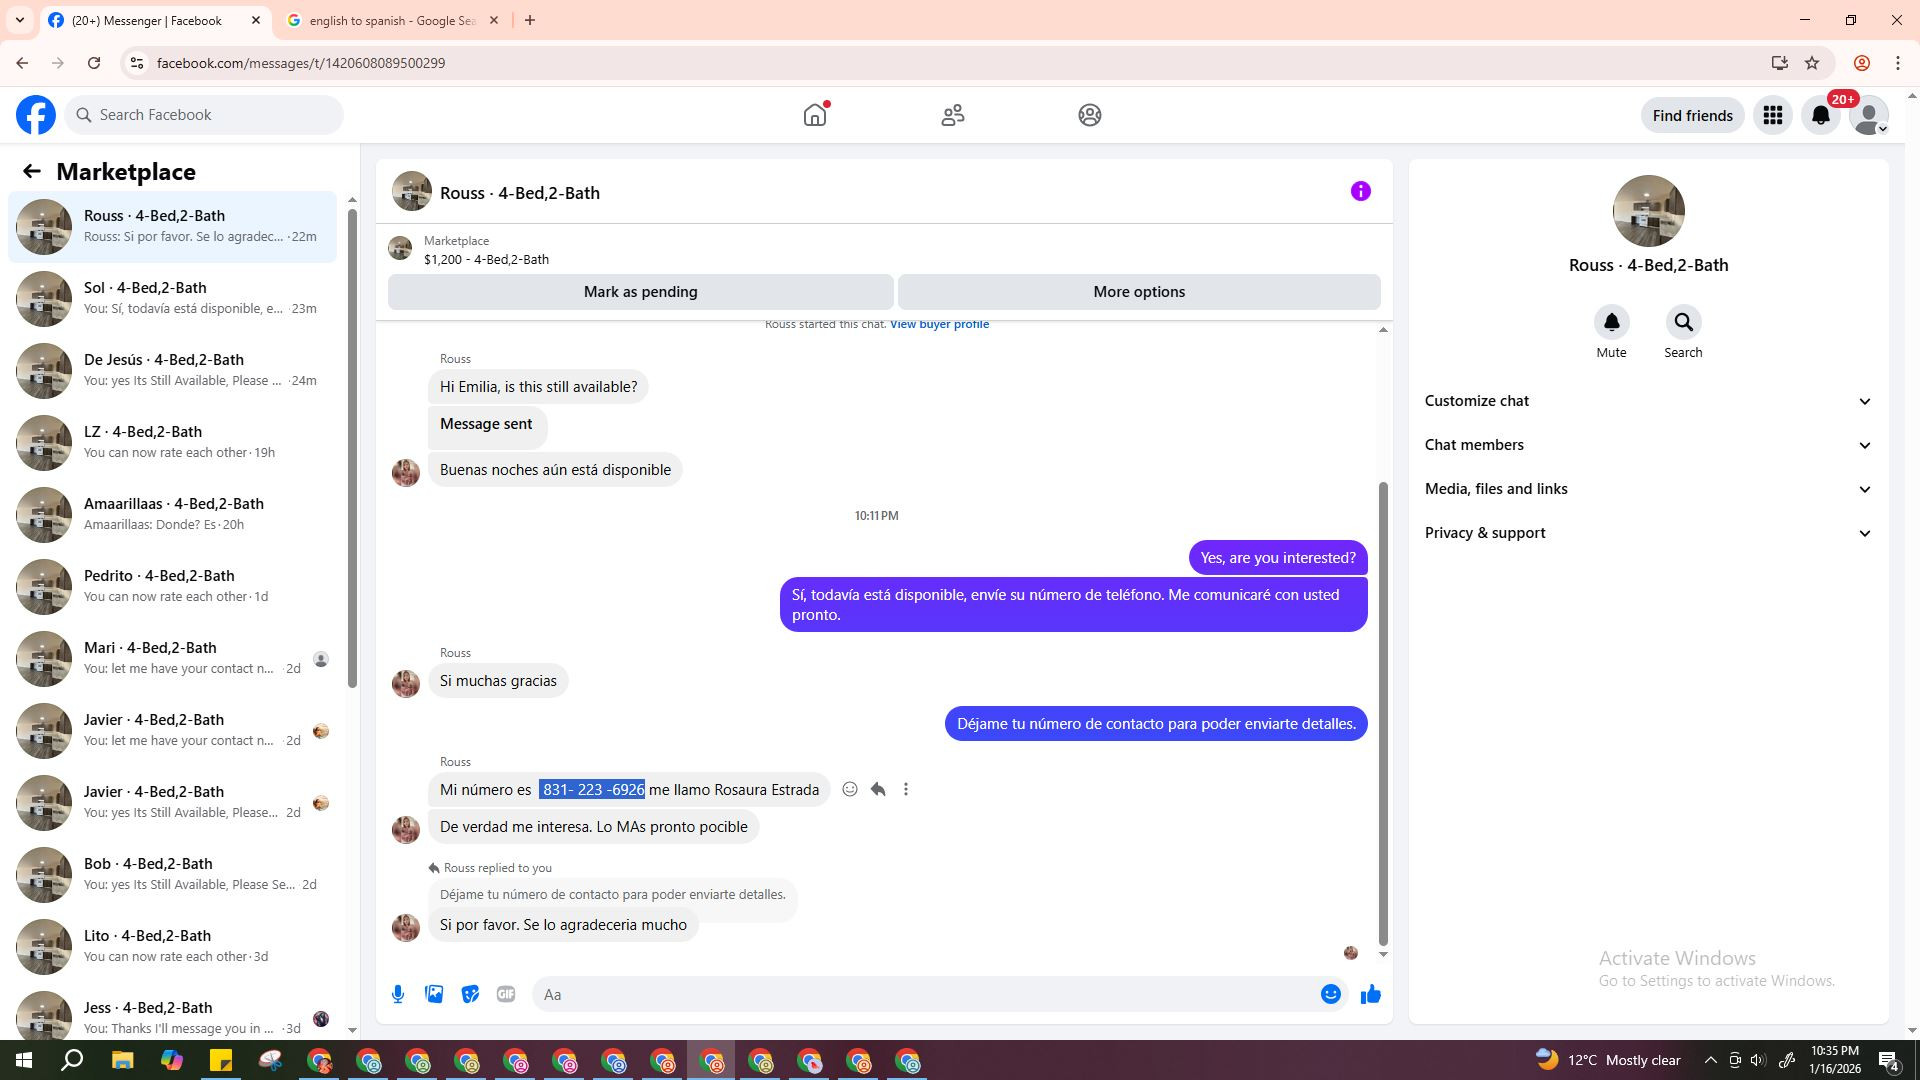
Task: Open the sticker picker icon
Action: coord(470,994)
